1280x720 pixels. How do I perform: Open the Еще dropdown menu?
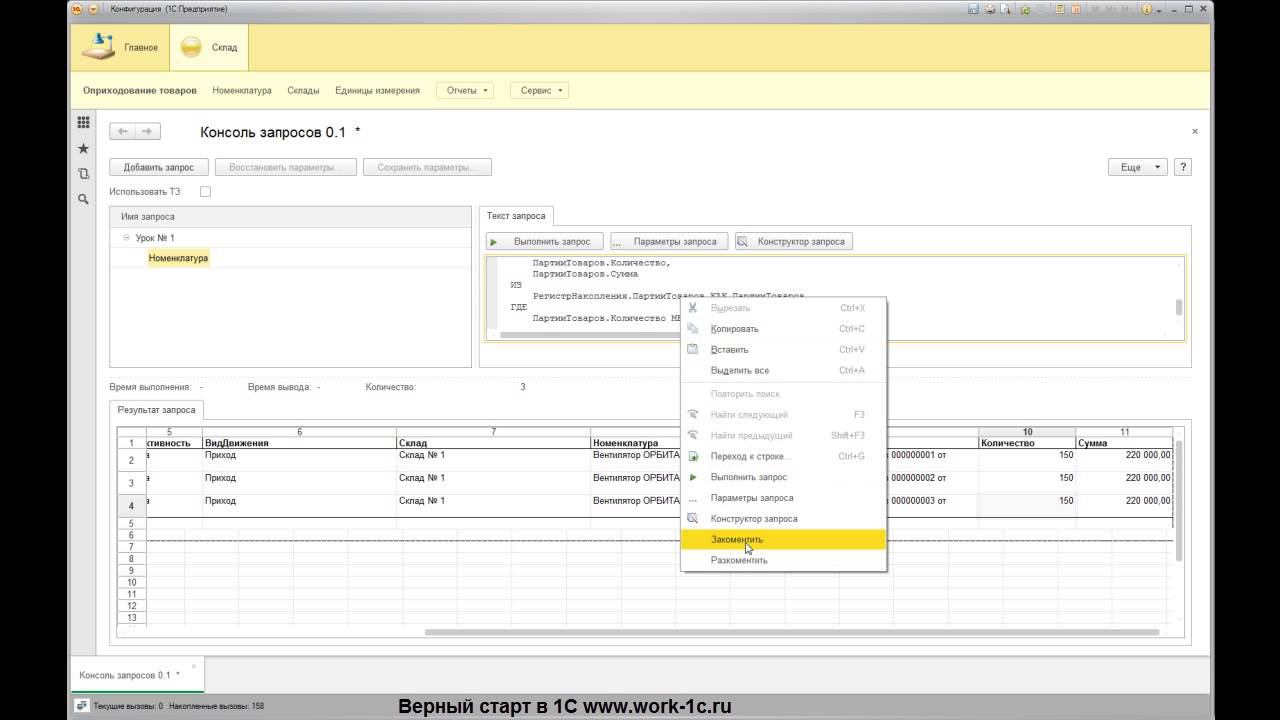(1137, 167)
